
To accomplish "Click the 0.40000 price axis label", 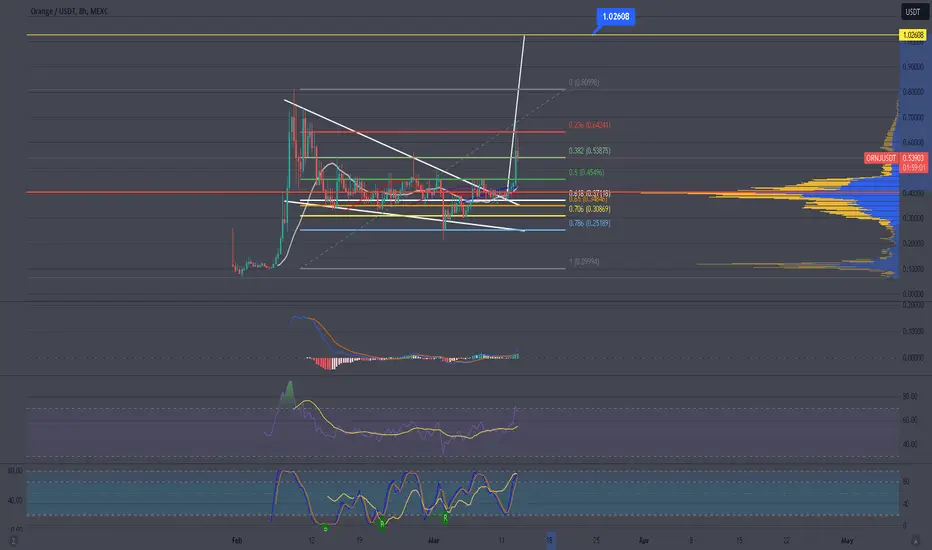I will coord(913,193).
